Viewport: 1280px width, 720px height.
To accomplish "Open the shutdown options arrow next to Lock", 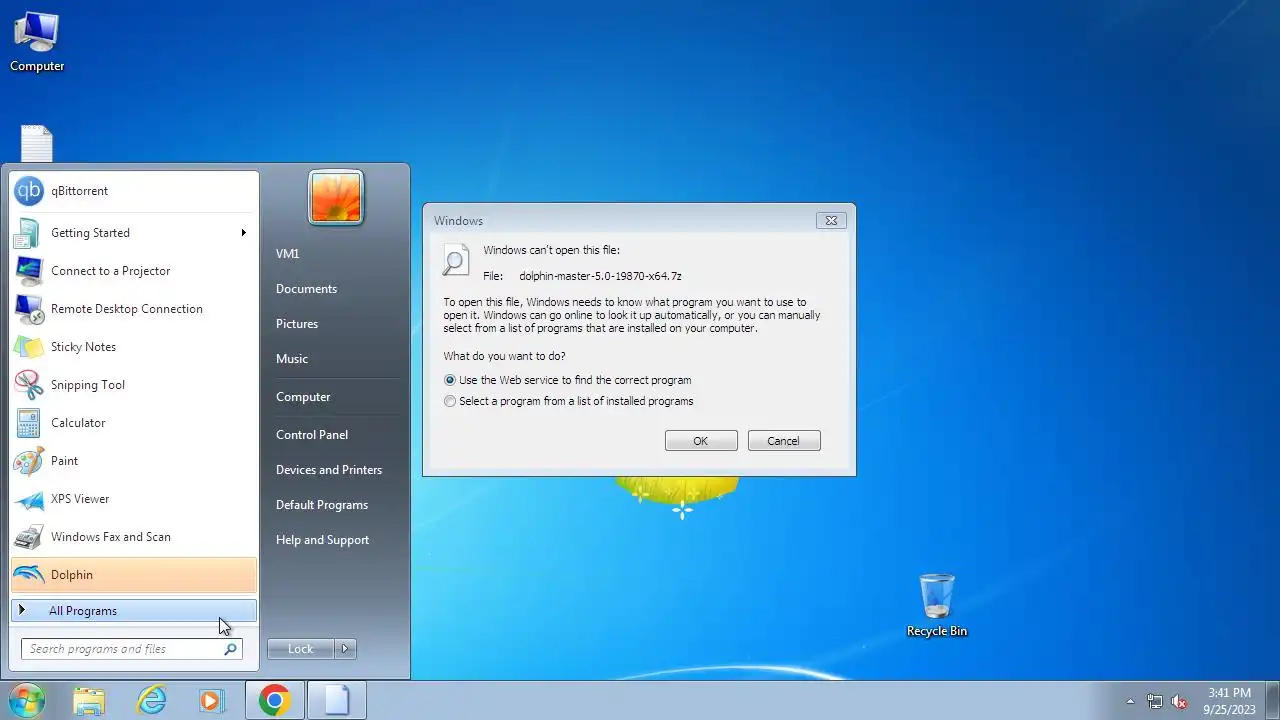I will pos(345,649).
